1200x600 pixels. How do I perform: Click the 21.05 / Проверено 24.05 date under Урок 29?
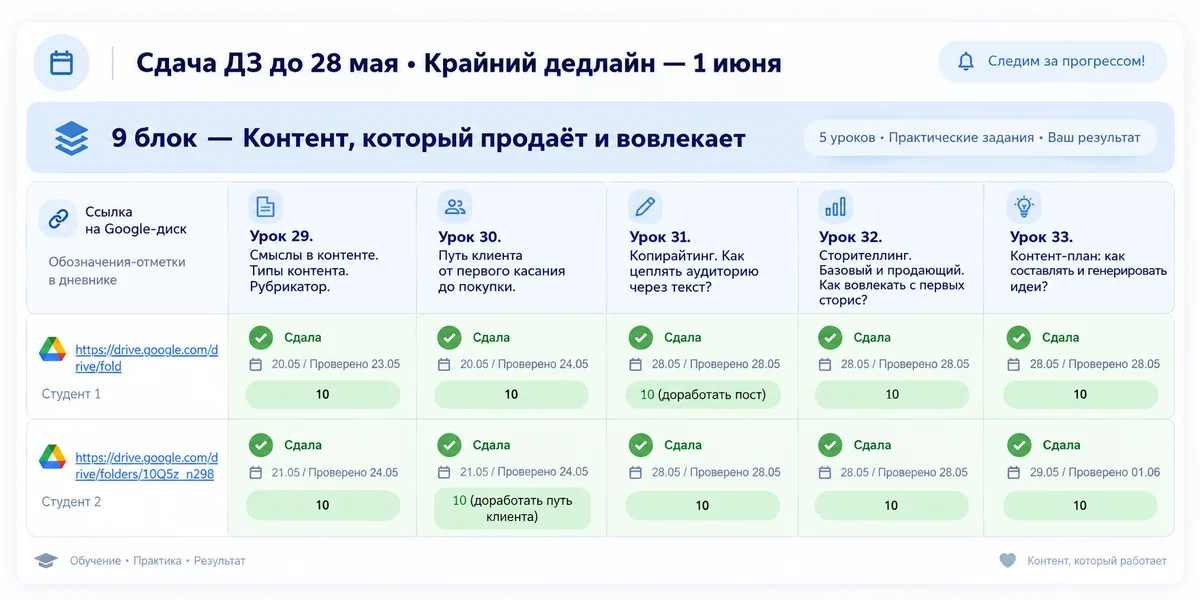coord(334,472)
